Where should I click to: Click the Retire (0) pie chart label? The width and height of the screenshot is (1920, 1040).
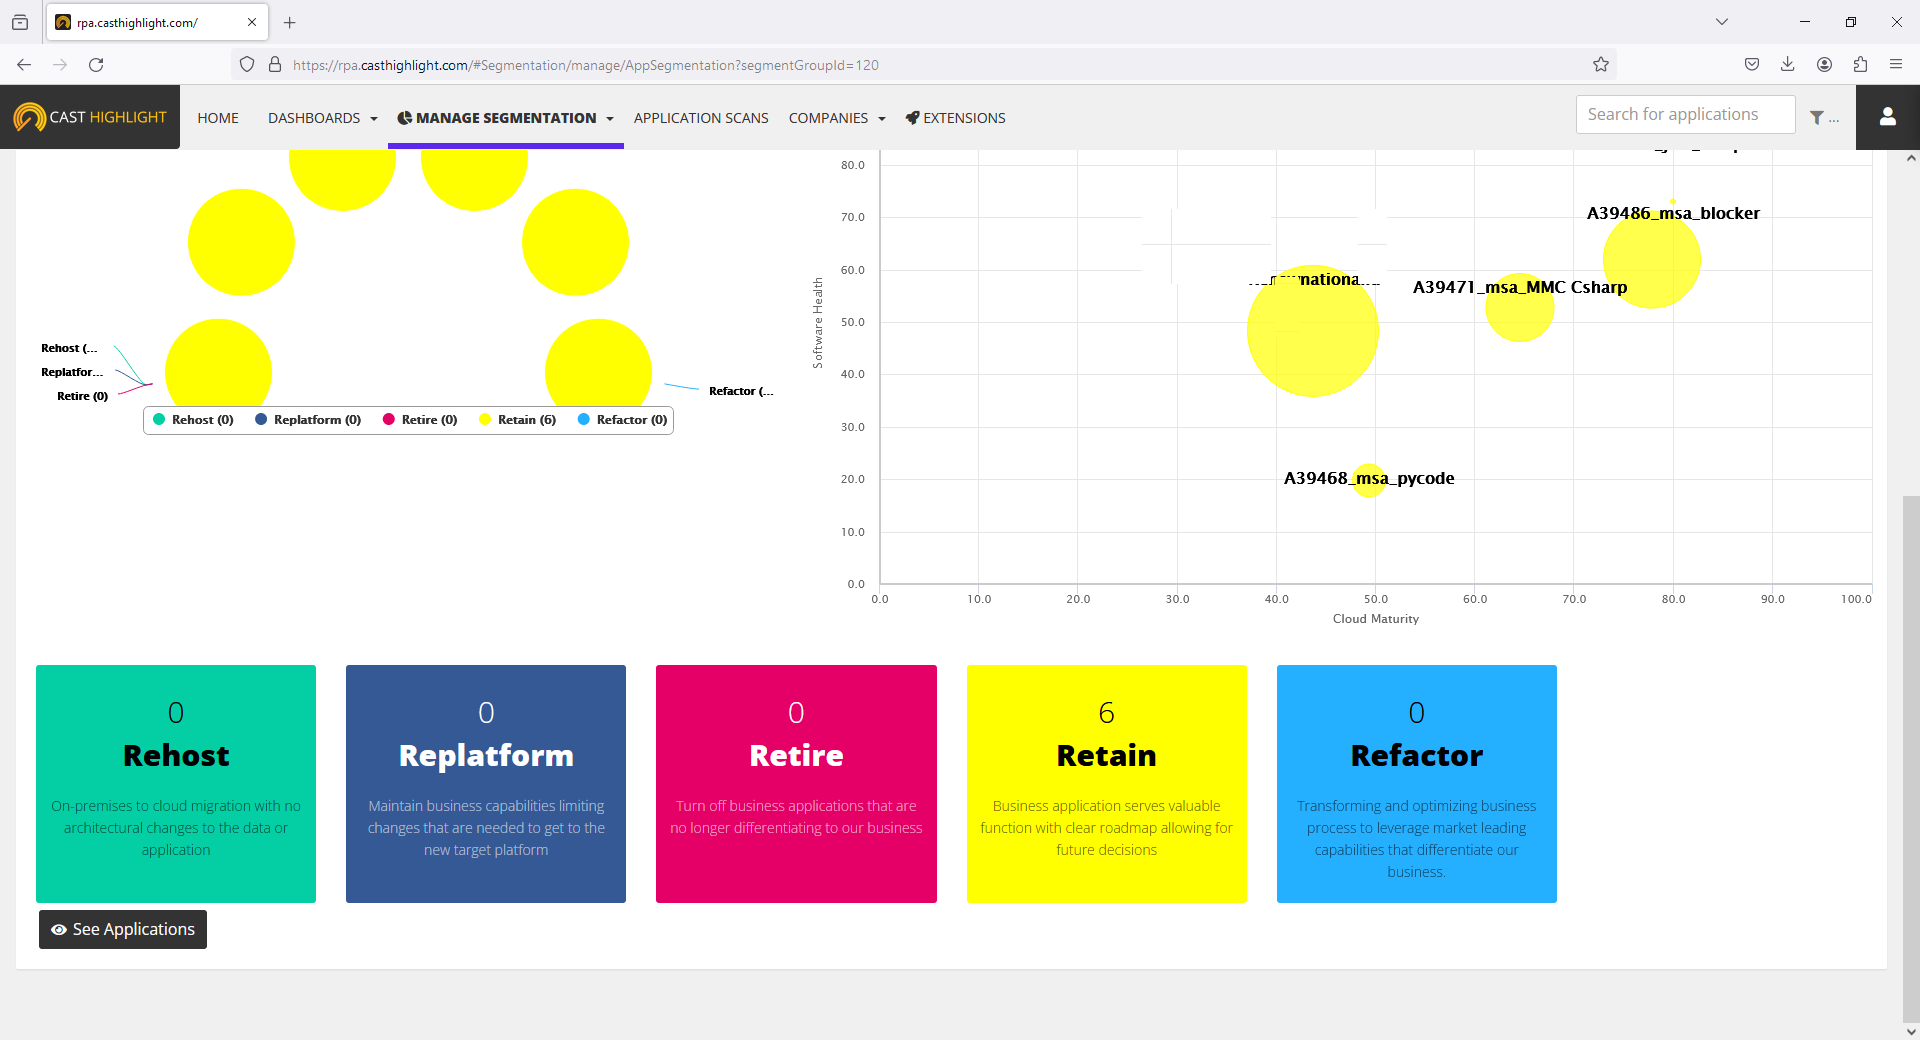point(82,396)
